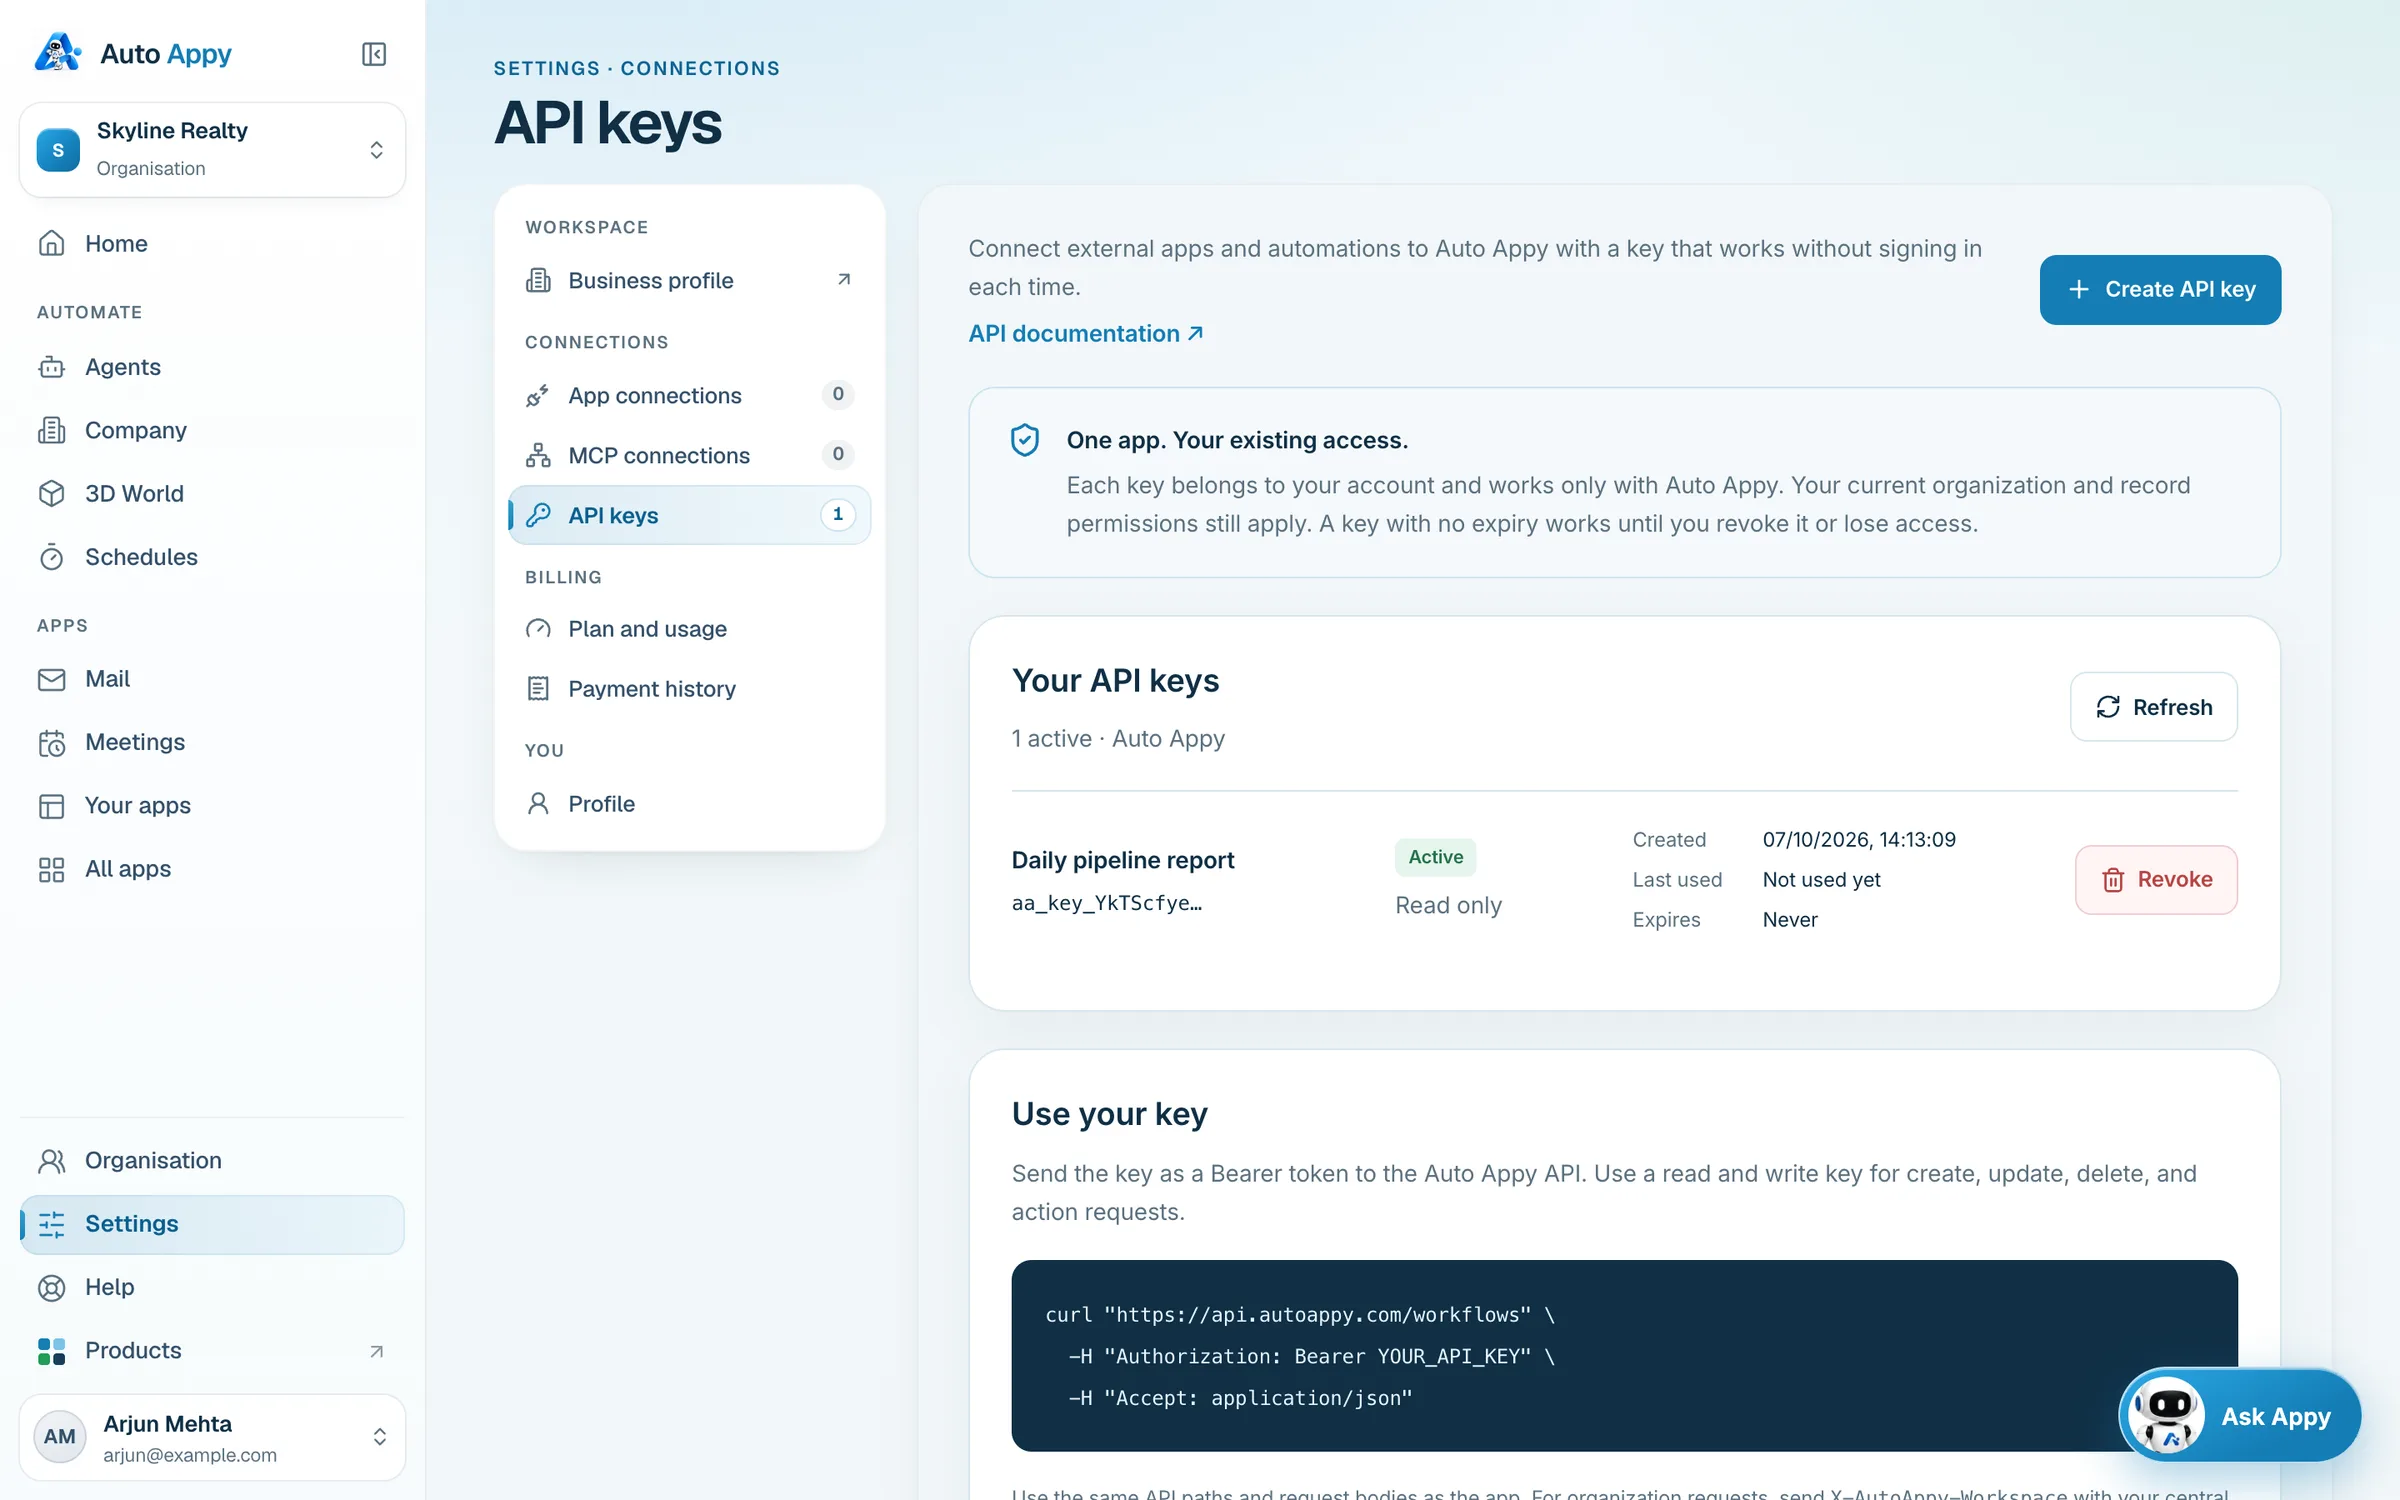Open Payment history page
This screenshot has height=1500, width=2400.
click(x=689, y=689)
